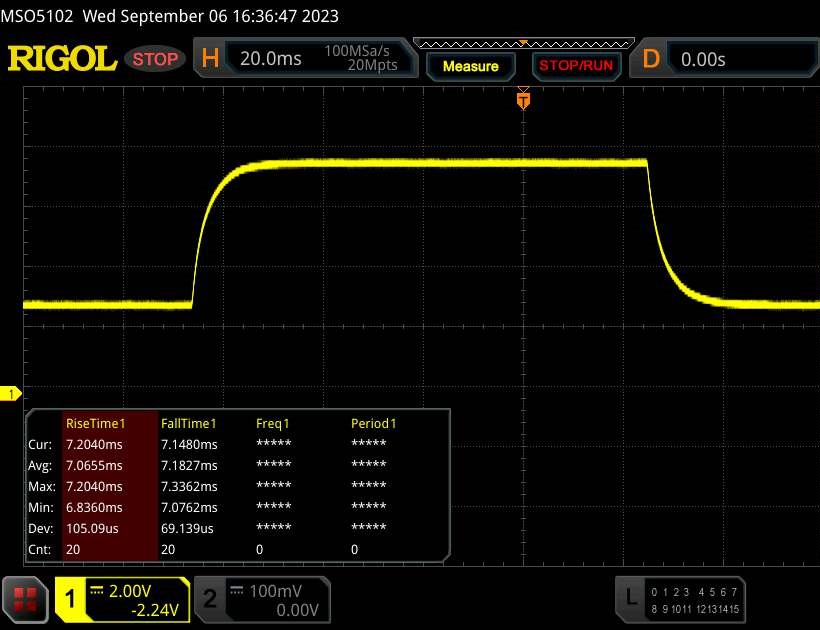Screen dimensions: 820x630
Task: Select the RiseTime1 measurement column header
Action: [98, 423]
